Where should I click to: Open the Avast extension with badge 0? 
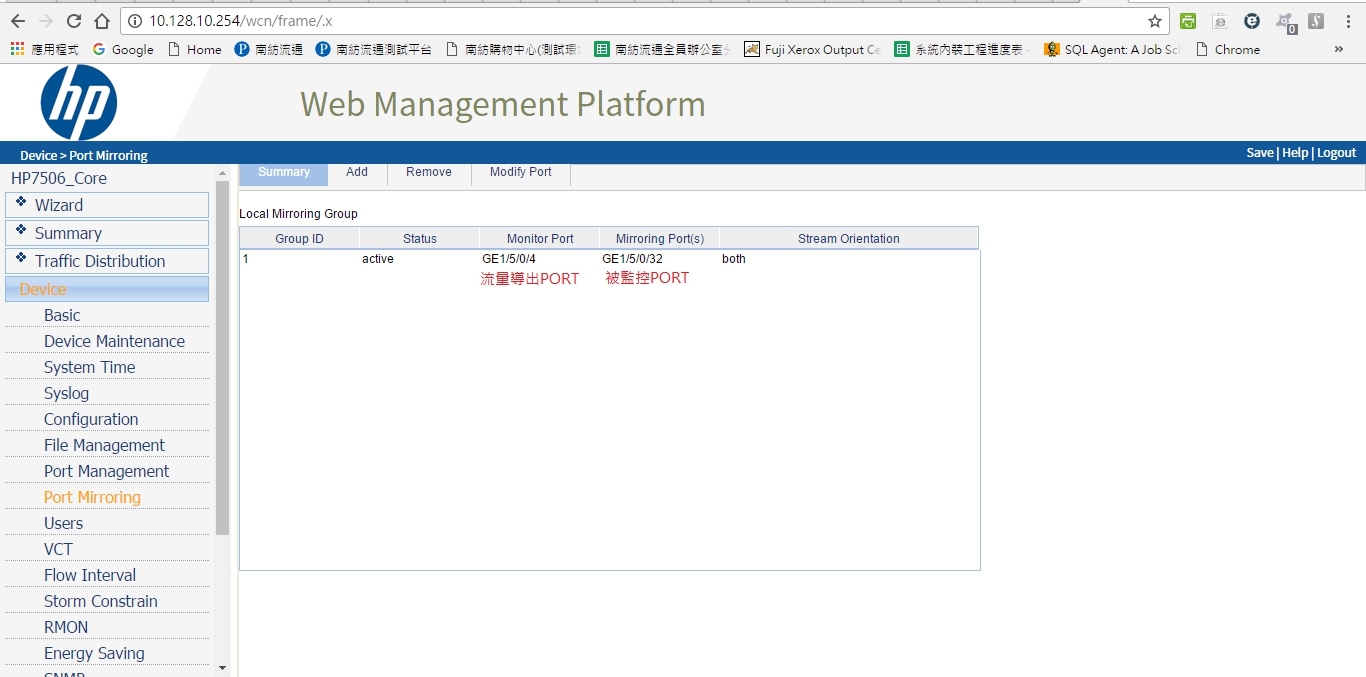[x=1285, y=20]
